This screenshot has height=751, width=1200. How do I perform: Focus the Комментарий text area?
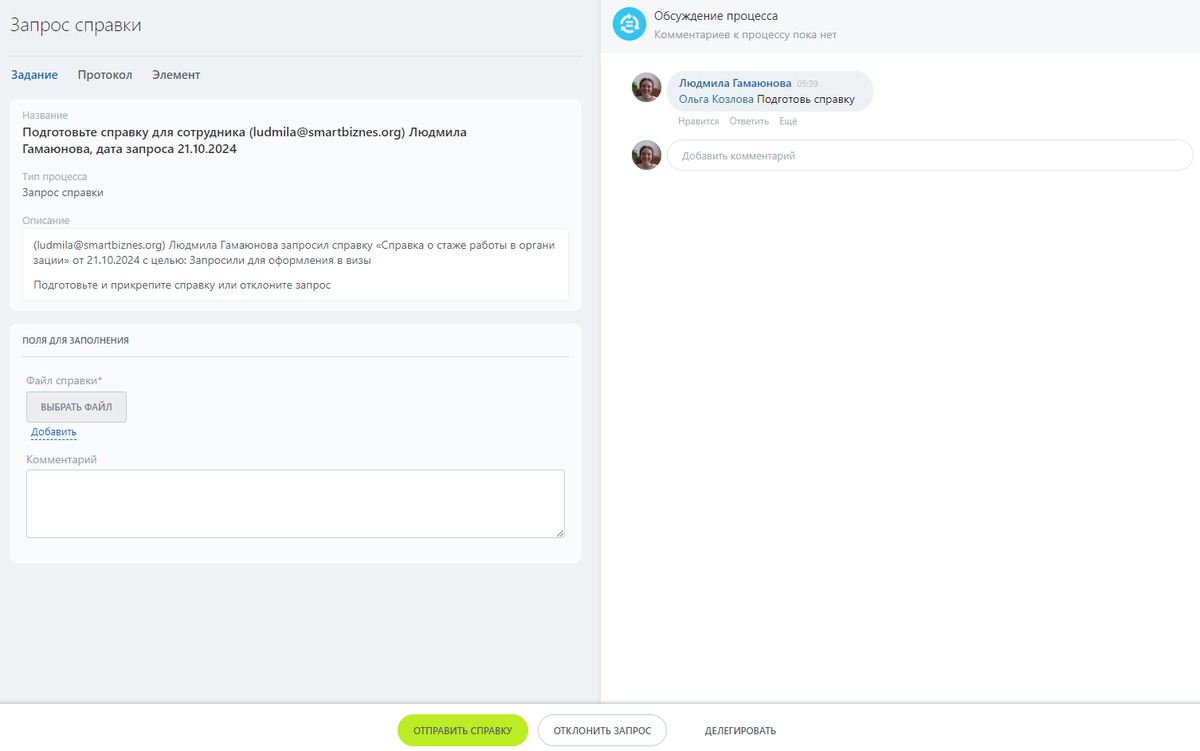point(295,504)
